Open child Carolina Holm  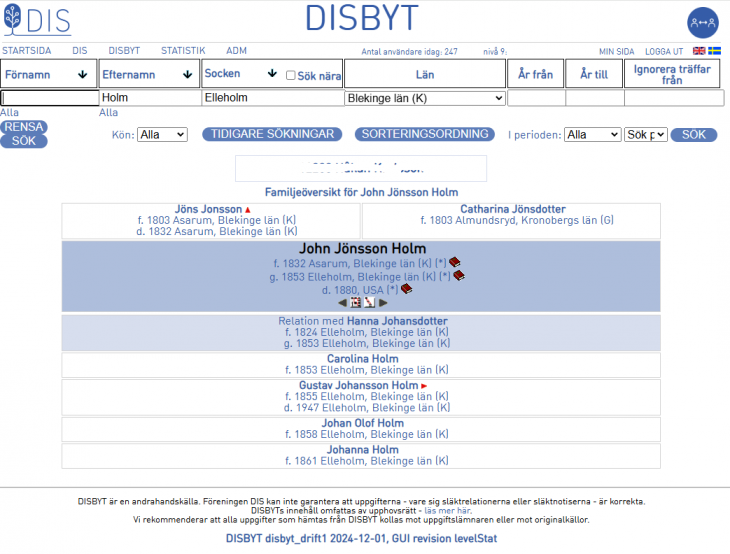click(363, 359)
